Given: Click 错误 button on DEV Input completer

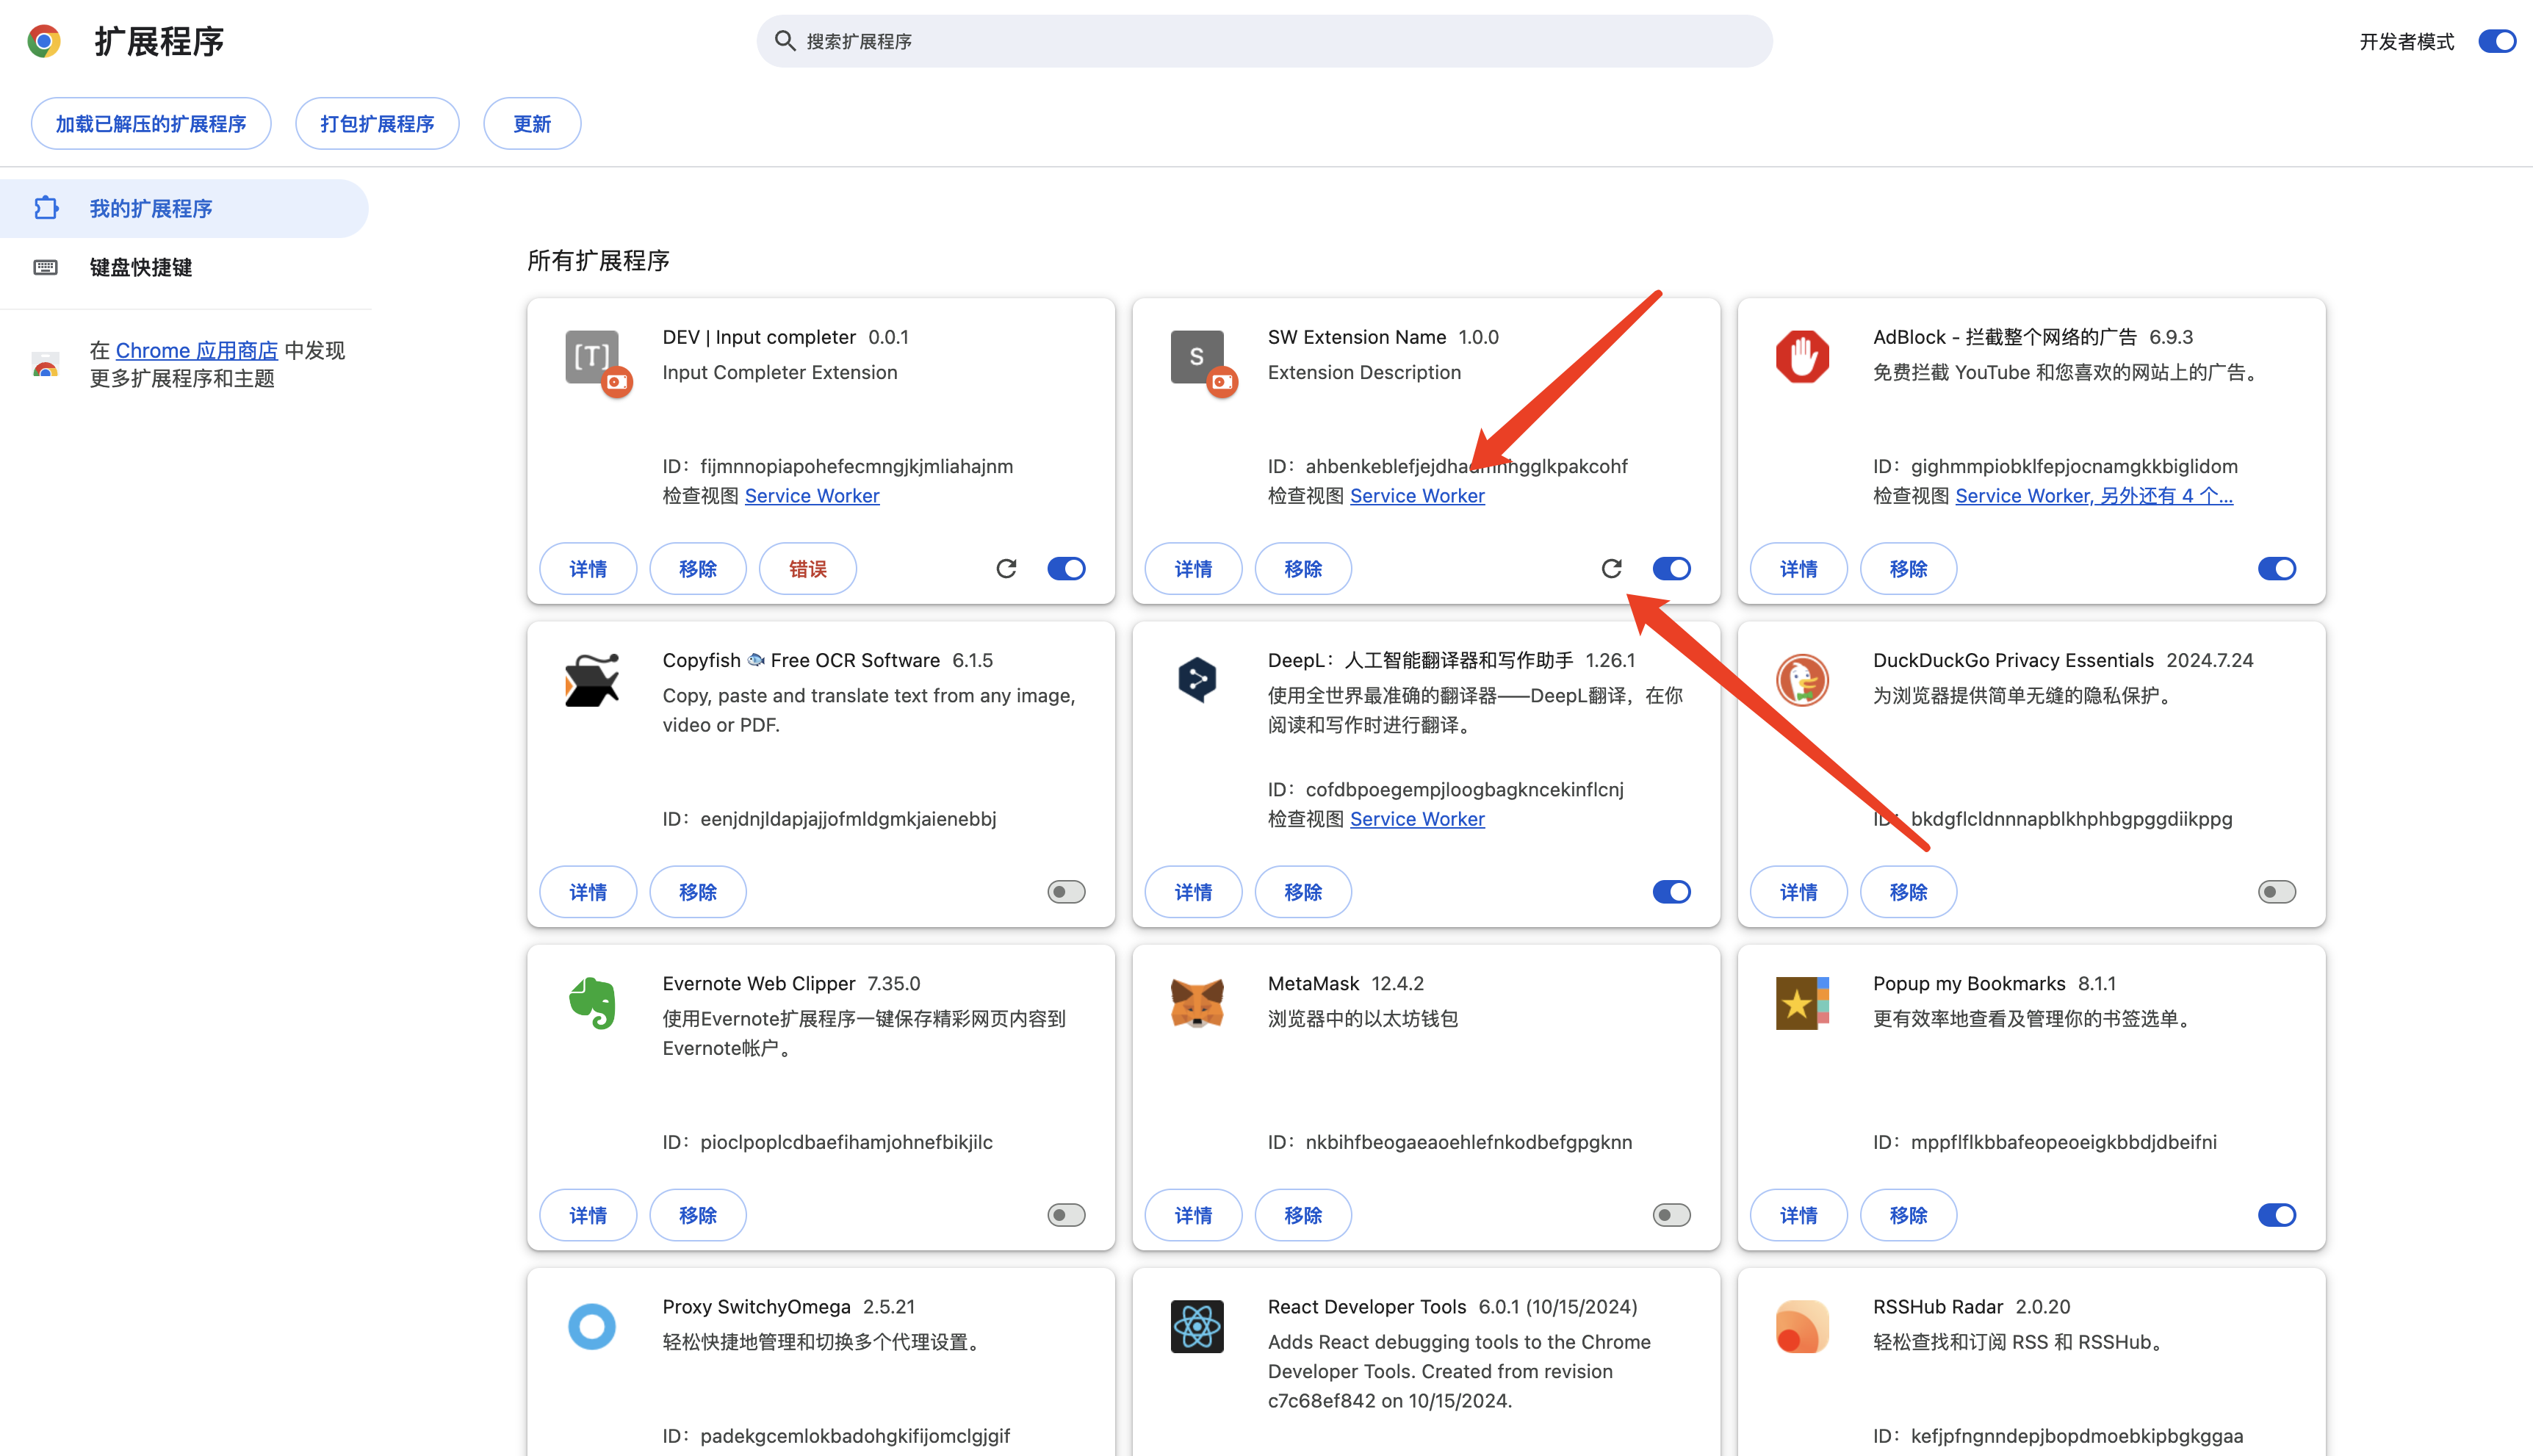Looking at the screenshot, I should pyautogui.click(x=808, y=569).
